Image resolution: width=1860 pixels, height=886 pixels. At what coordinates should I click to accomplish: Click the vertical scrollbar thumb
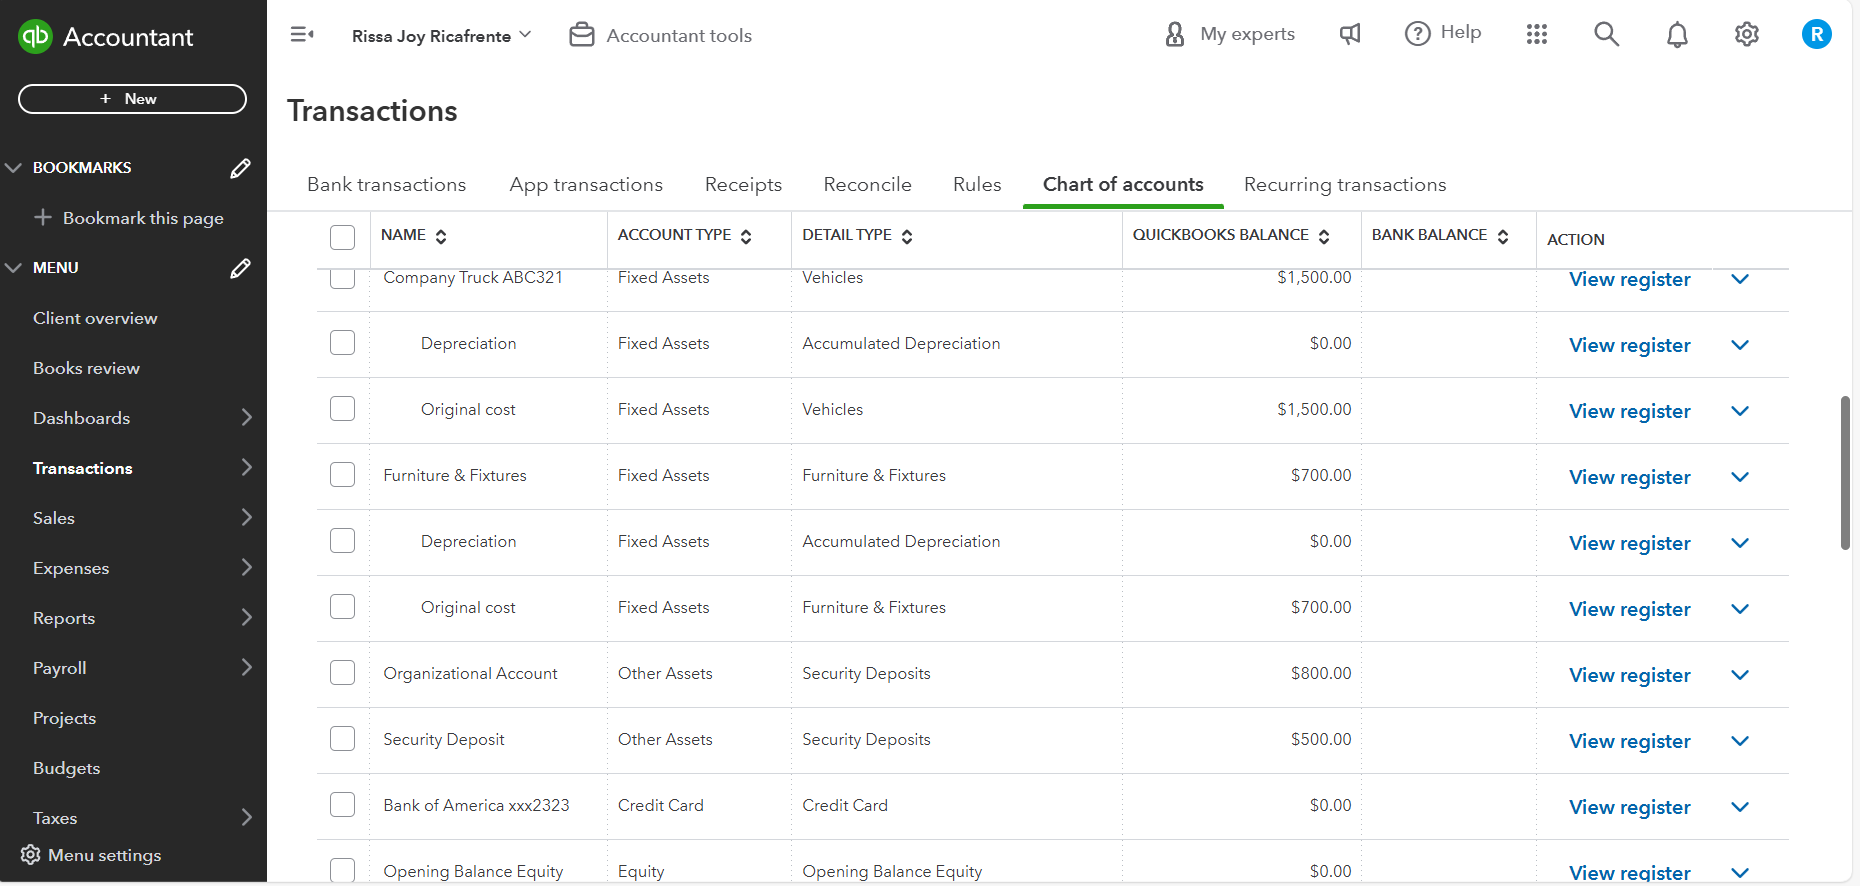[x=1845, y=472]
